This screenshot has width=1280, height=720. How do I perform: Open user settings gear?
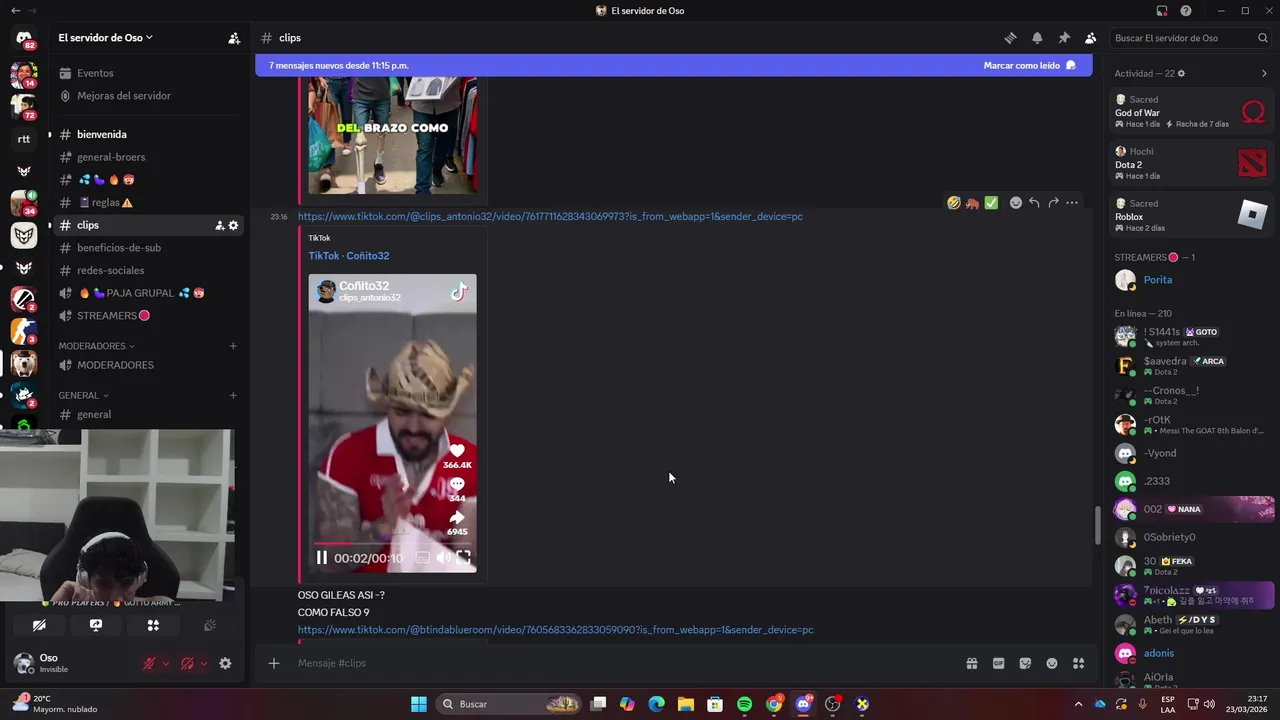[225, 663]
